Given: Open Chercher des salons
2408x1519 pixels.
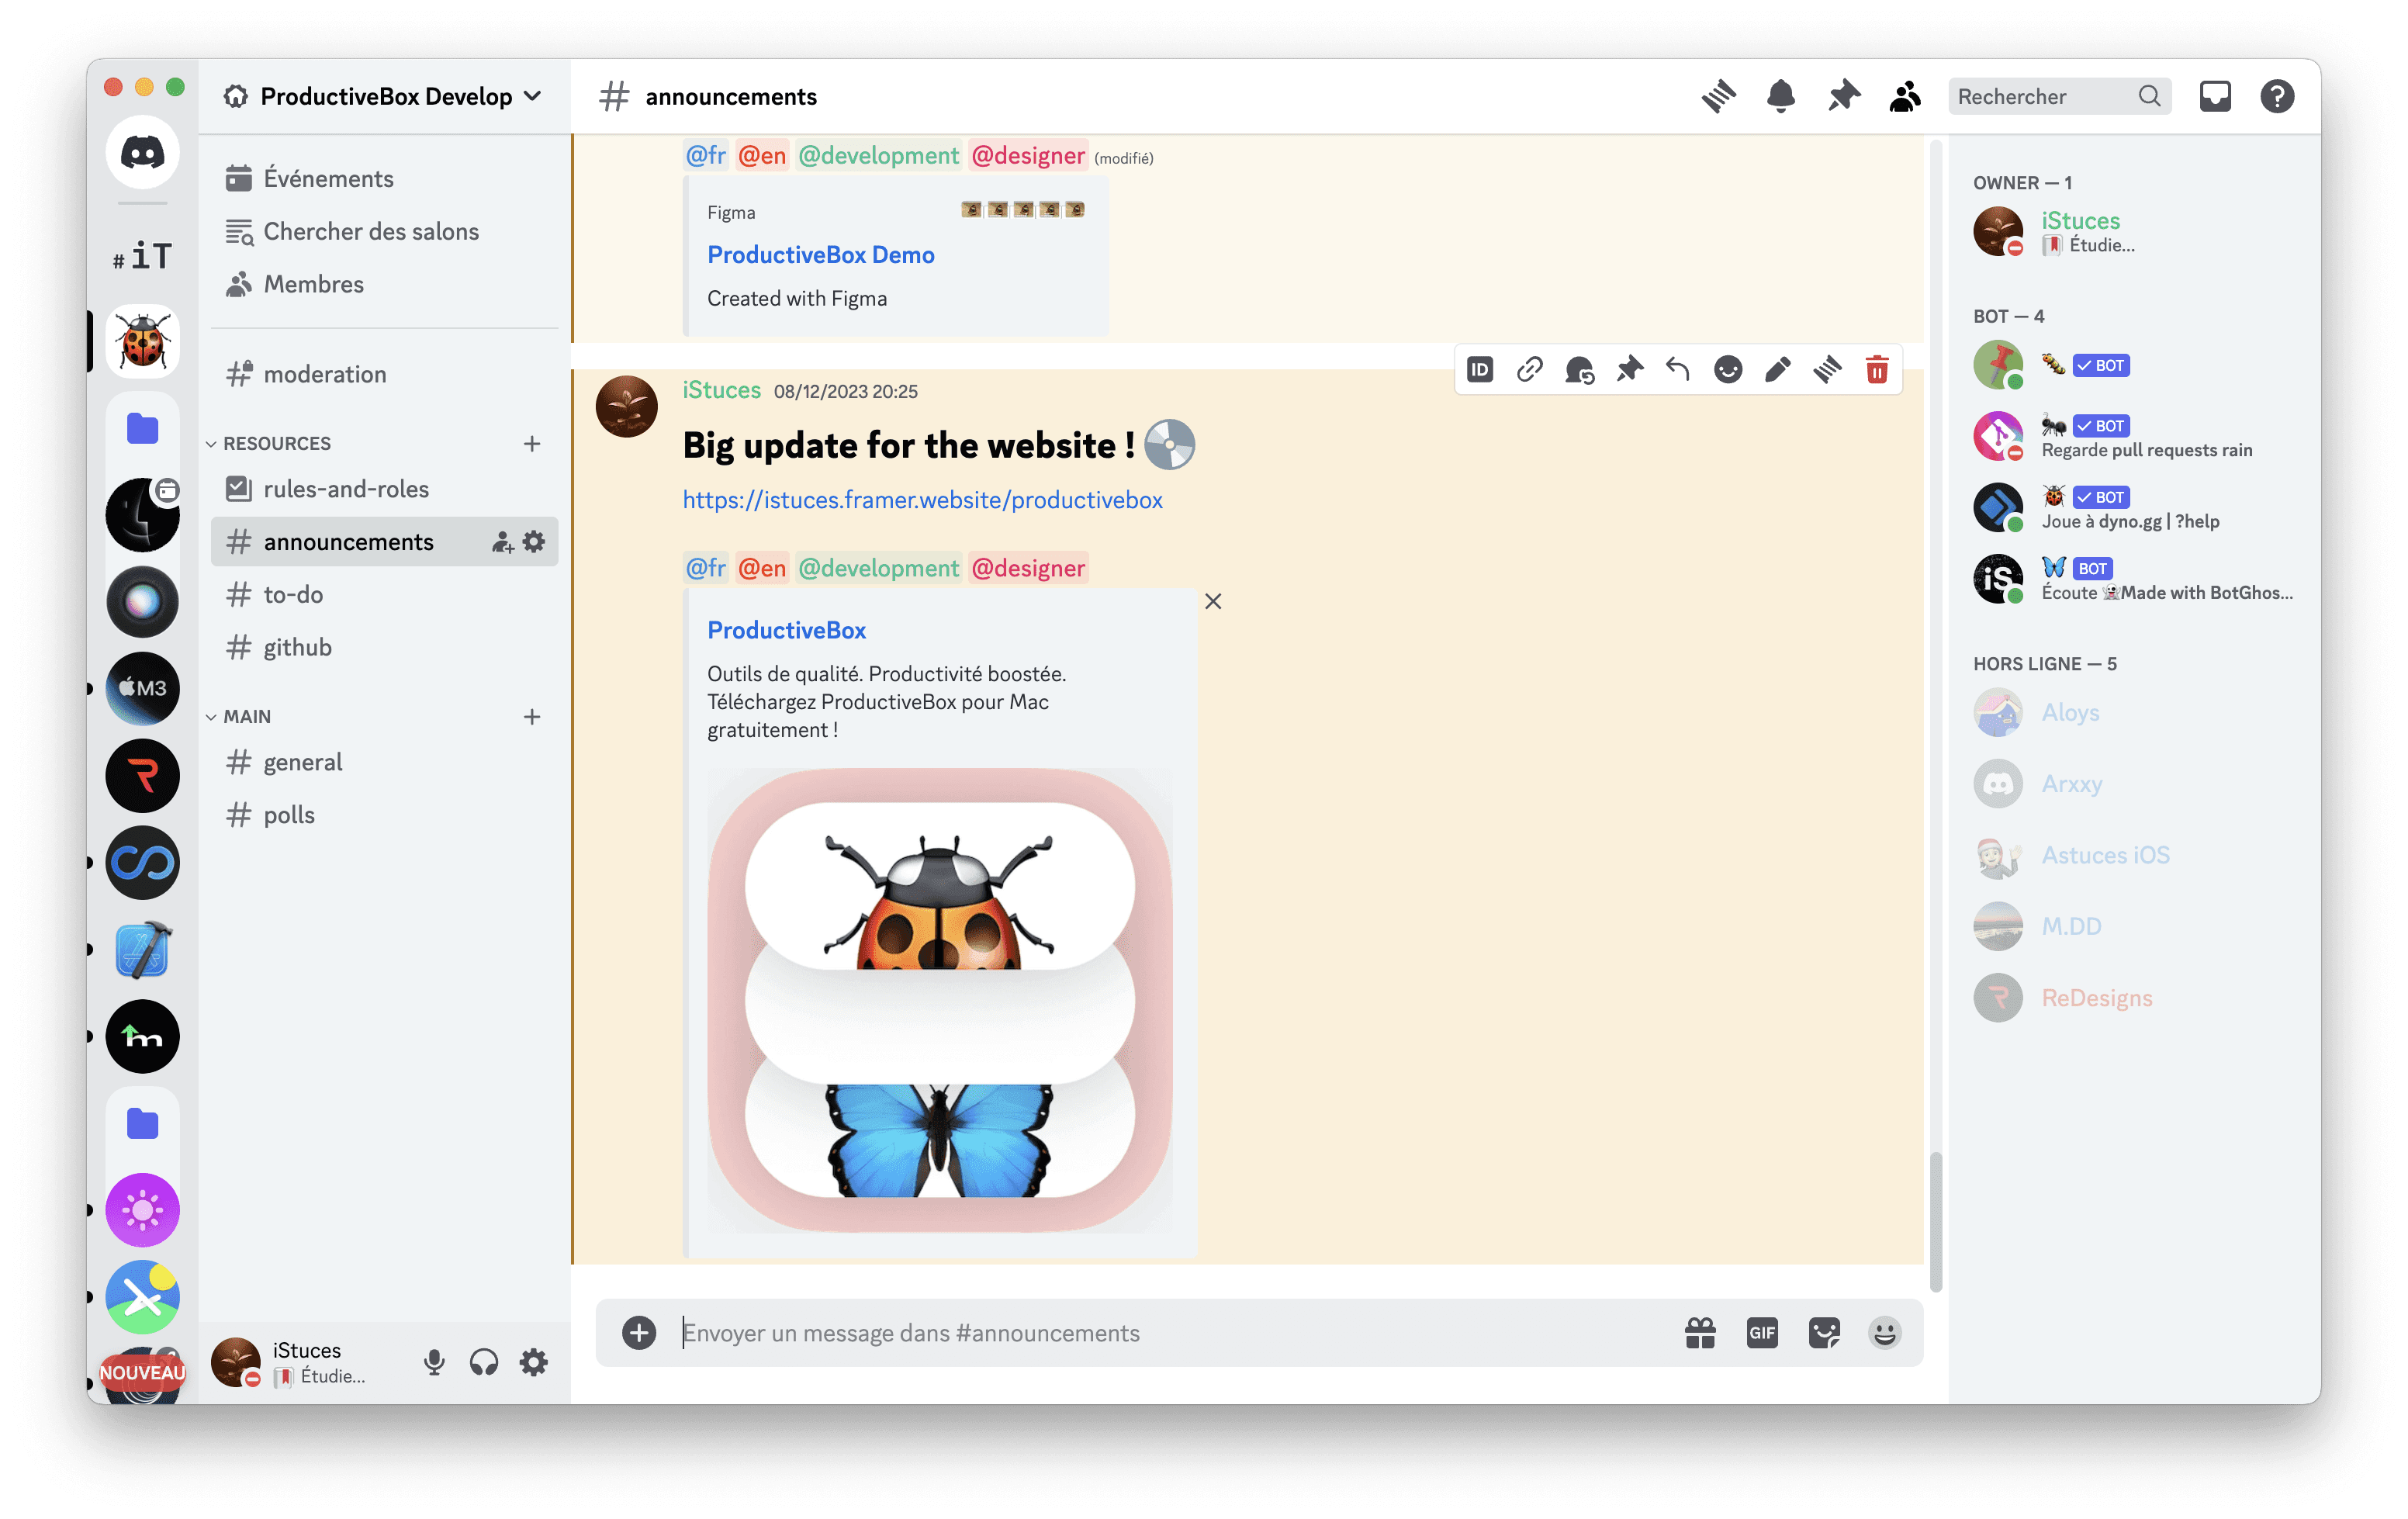Looking at the screenshot, I should click(384, 232).
